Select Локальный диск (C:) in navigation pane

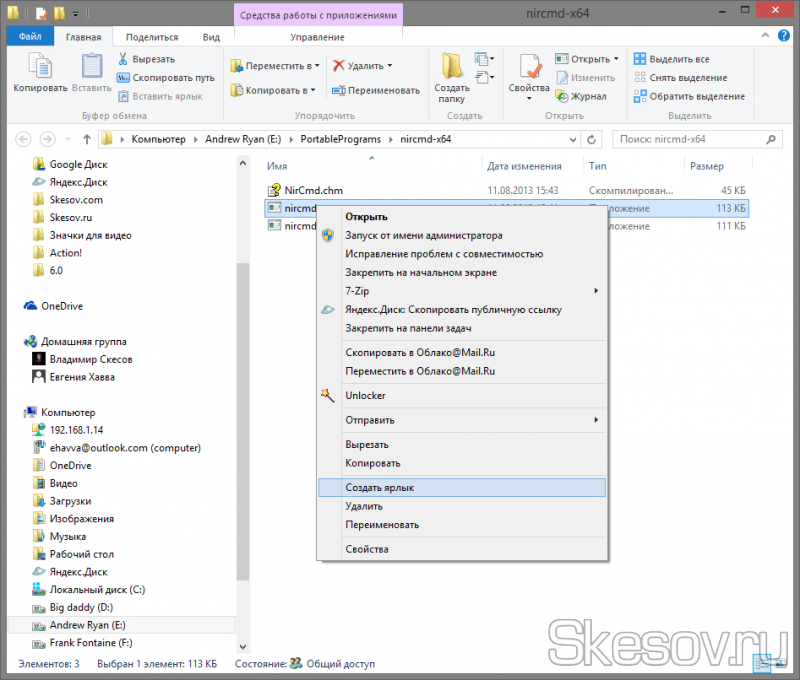tap(97, 590)
